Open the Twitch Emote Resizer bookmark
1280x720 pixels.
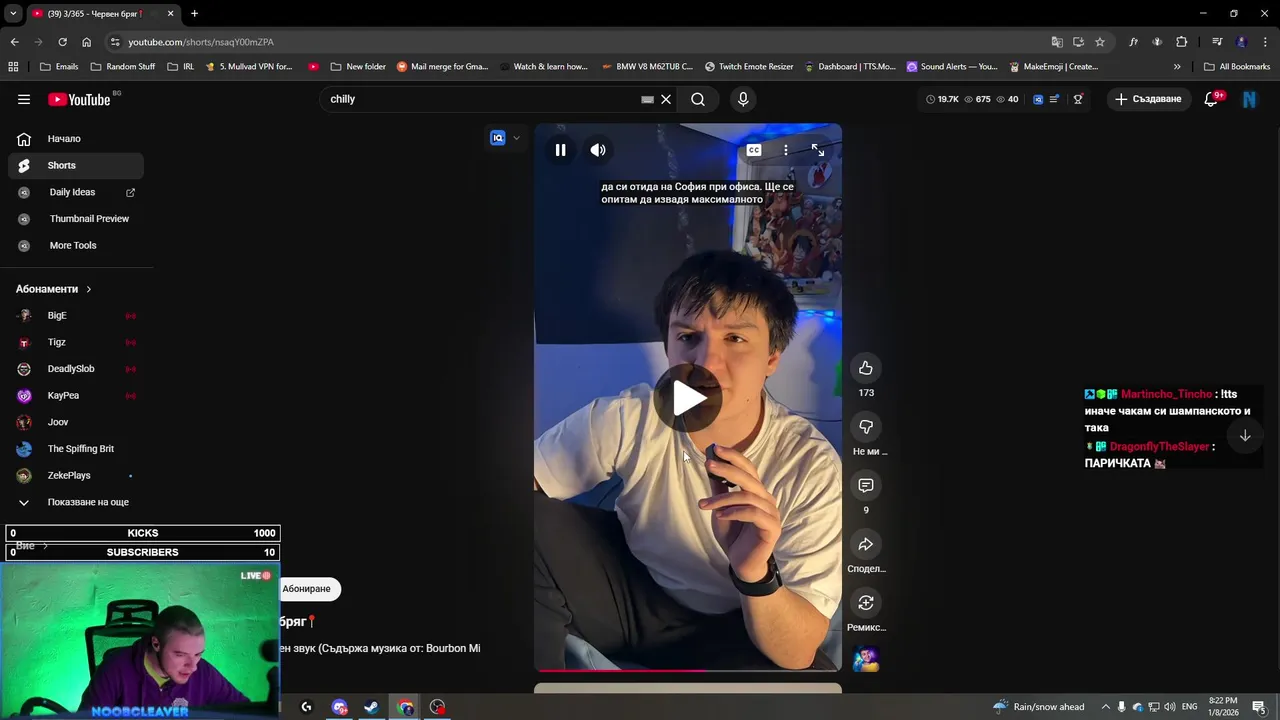749,67
